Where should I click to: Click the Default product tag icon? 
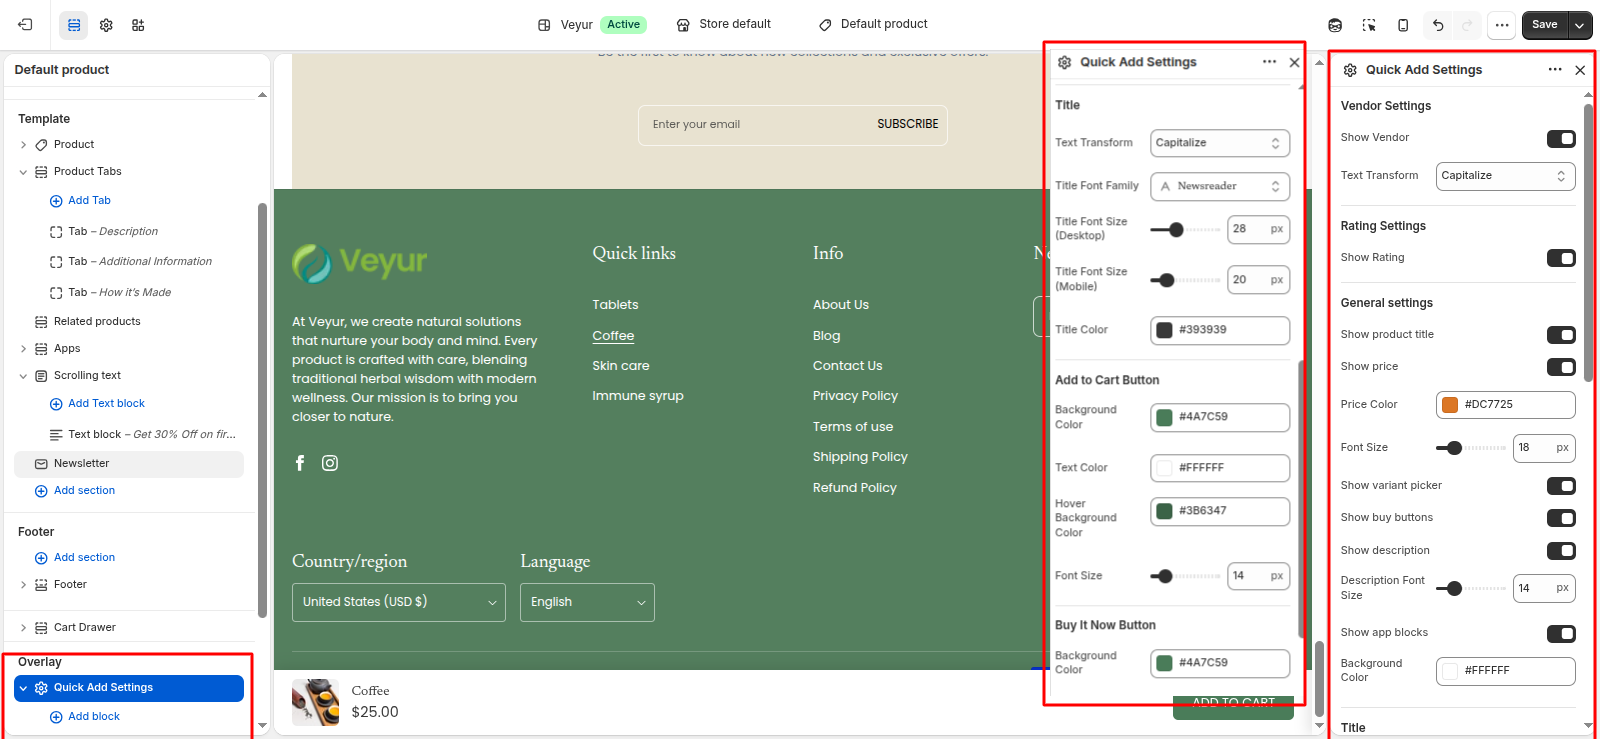825,25
